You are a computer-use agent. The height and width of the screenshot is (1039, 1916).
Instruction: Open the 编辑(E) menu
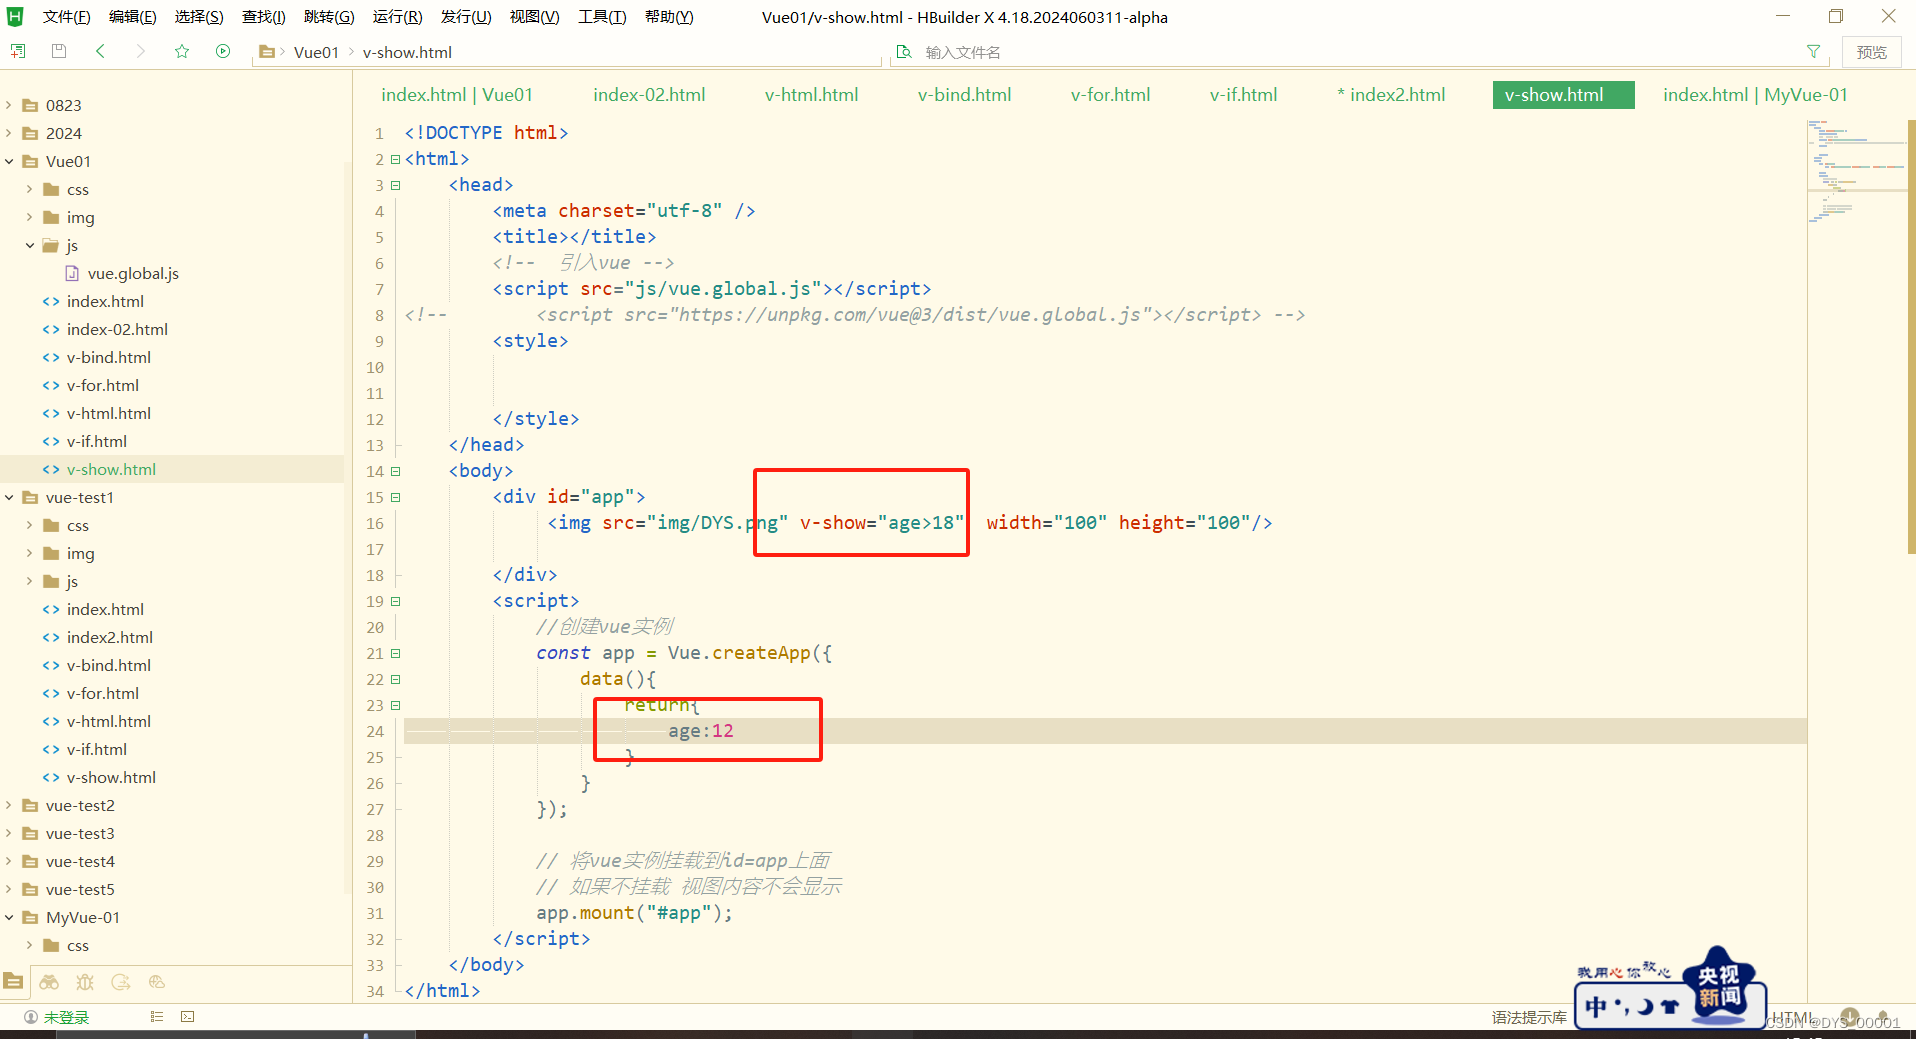click(x=132, y=17)
